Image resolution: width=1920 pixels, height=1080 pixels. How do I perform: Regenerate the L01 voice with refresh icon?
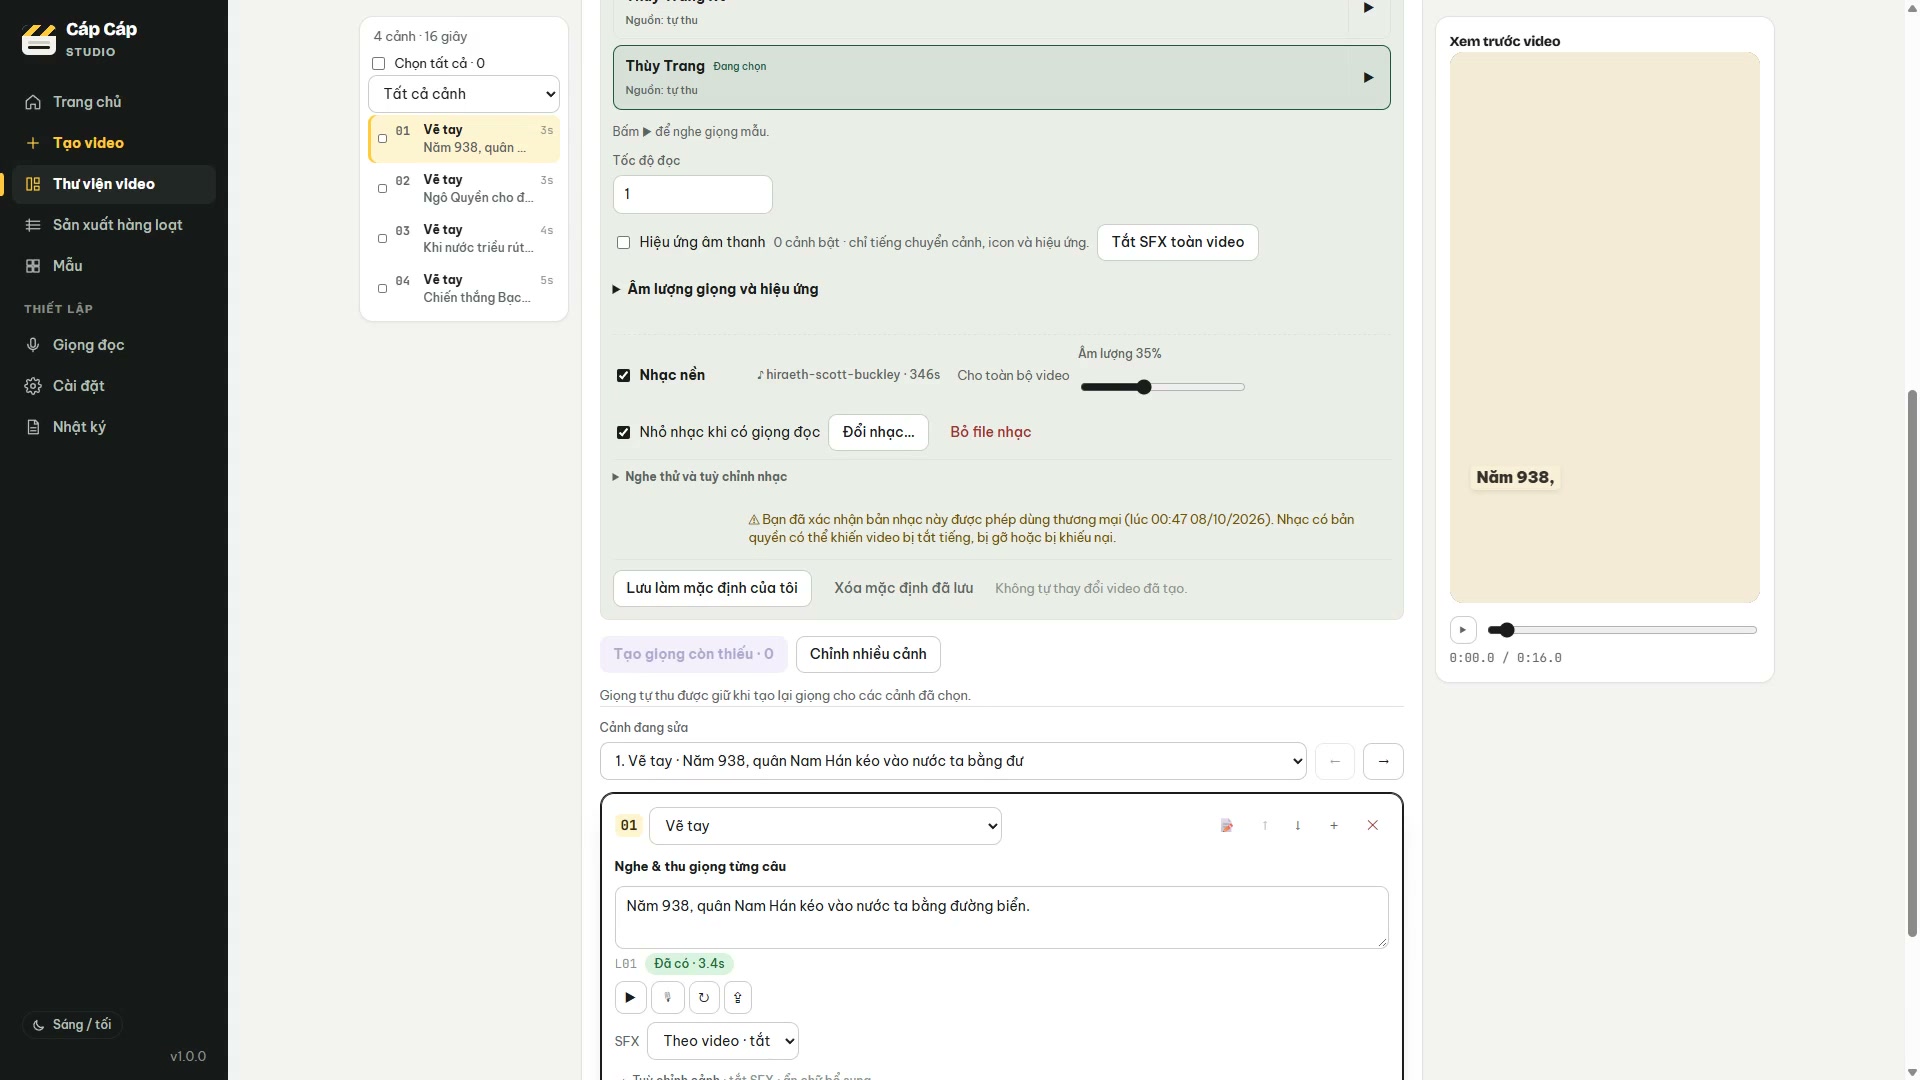[703, 997]
